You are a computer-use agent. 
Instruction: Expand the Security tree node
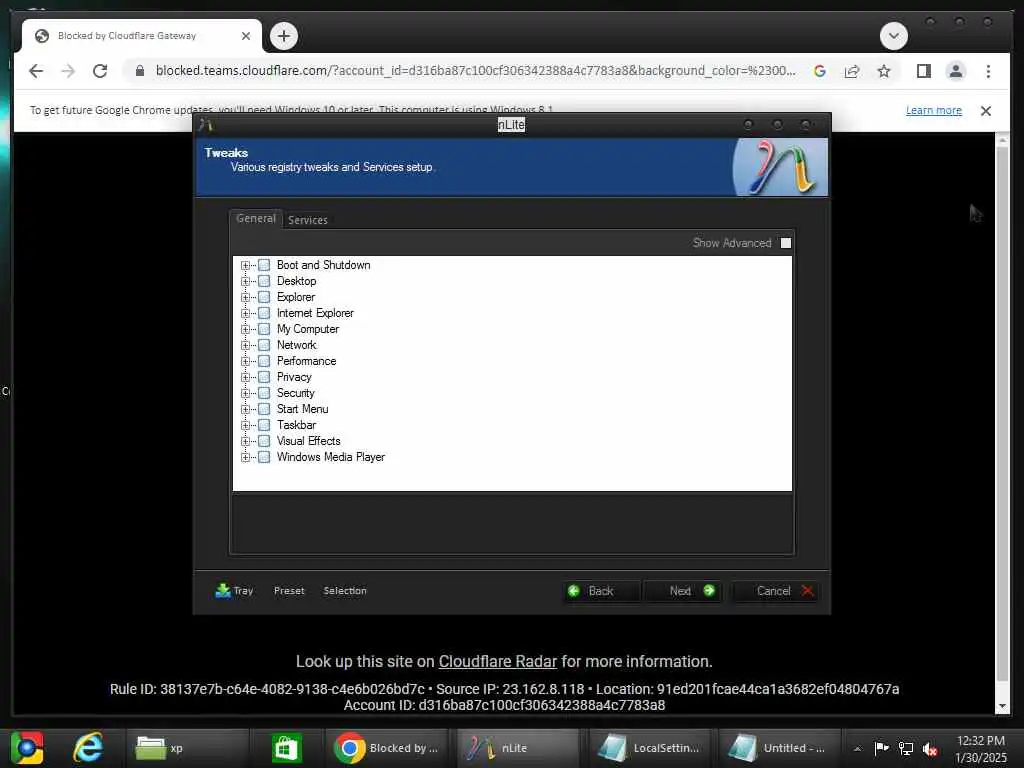[245, 393]
